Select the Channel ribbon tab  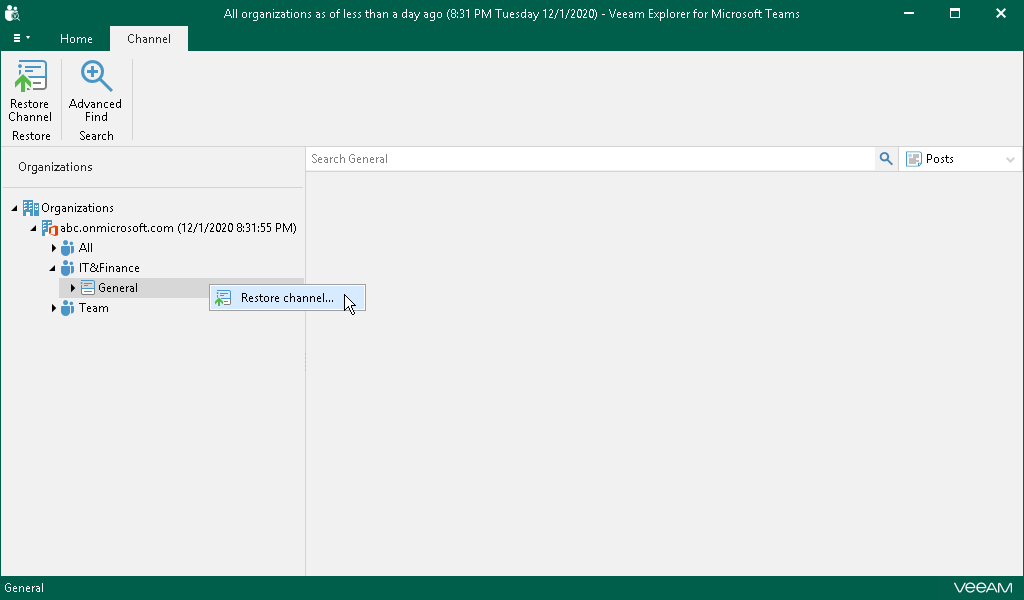[149, 39]
